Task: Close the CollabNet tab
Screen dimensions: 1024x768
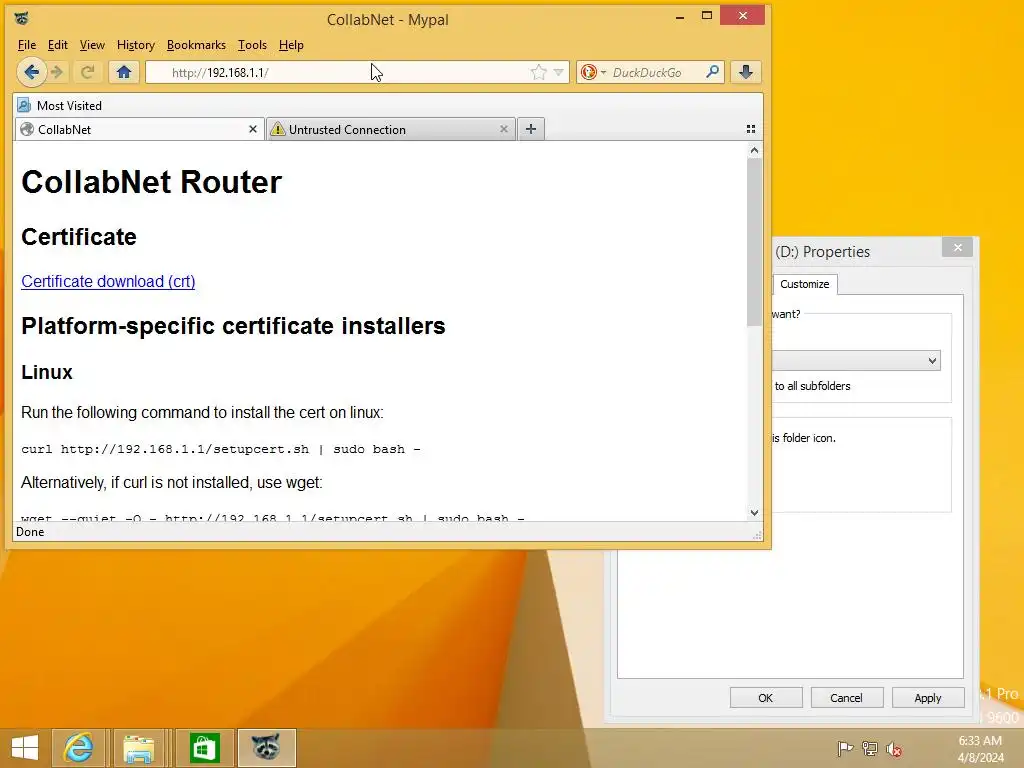Action: point(253,129)
